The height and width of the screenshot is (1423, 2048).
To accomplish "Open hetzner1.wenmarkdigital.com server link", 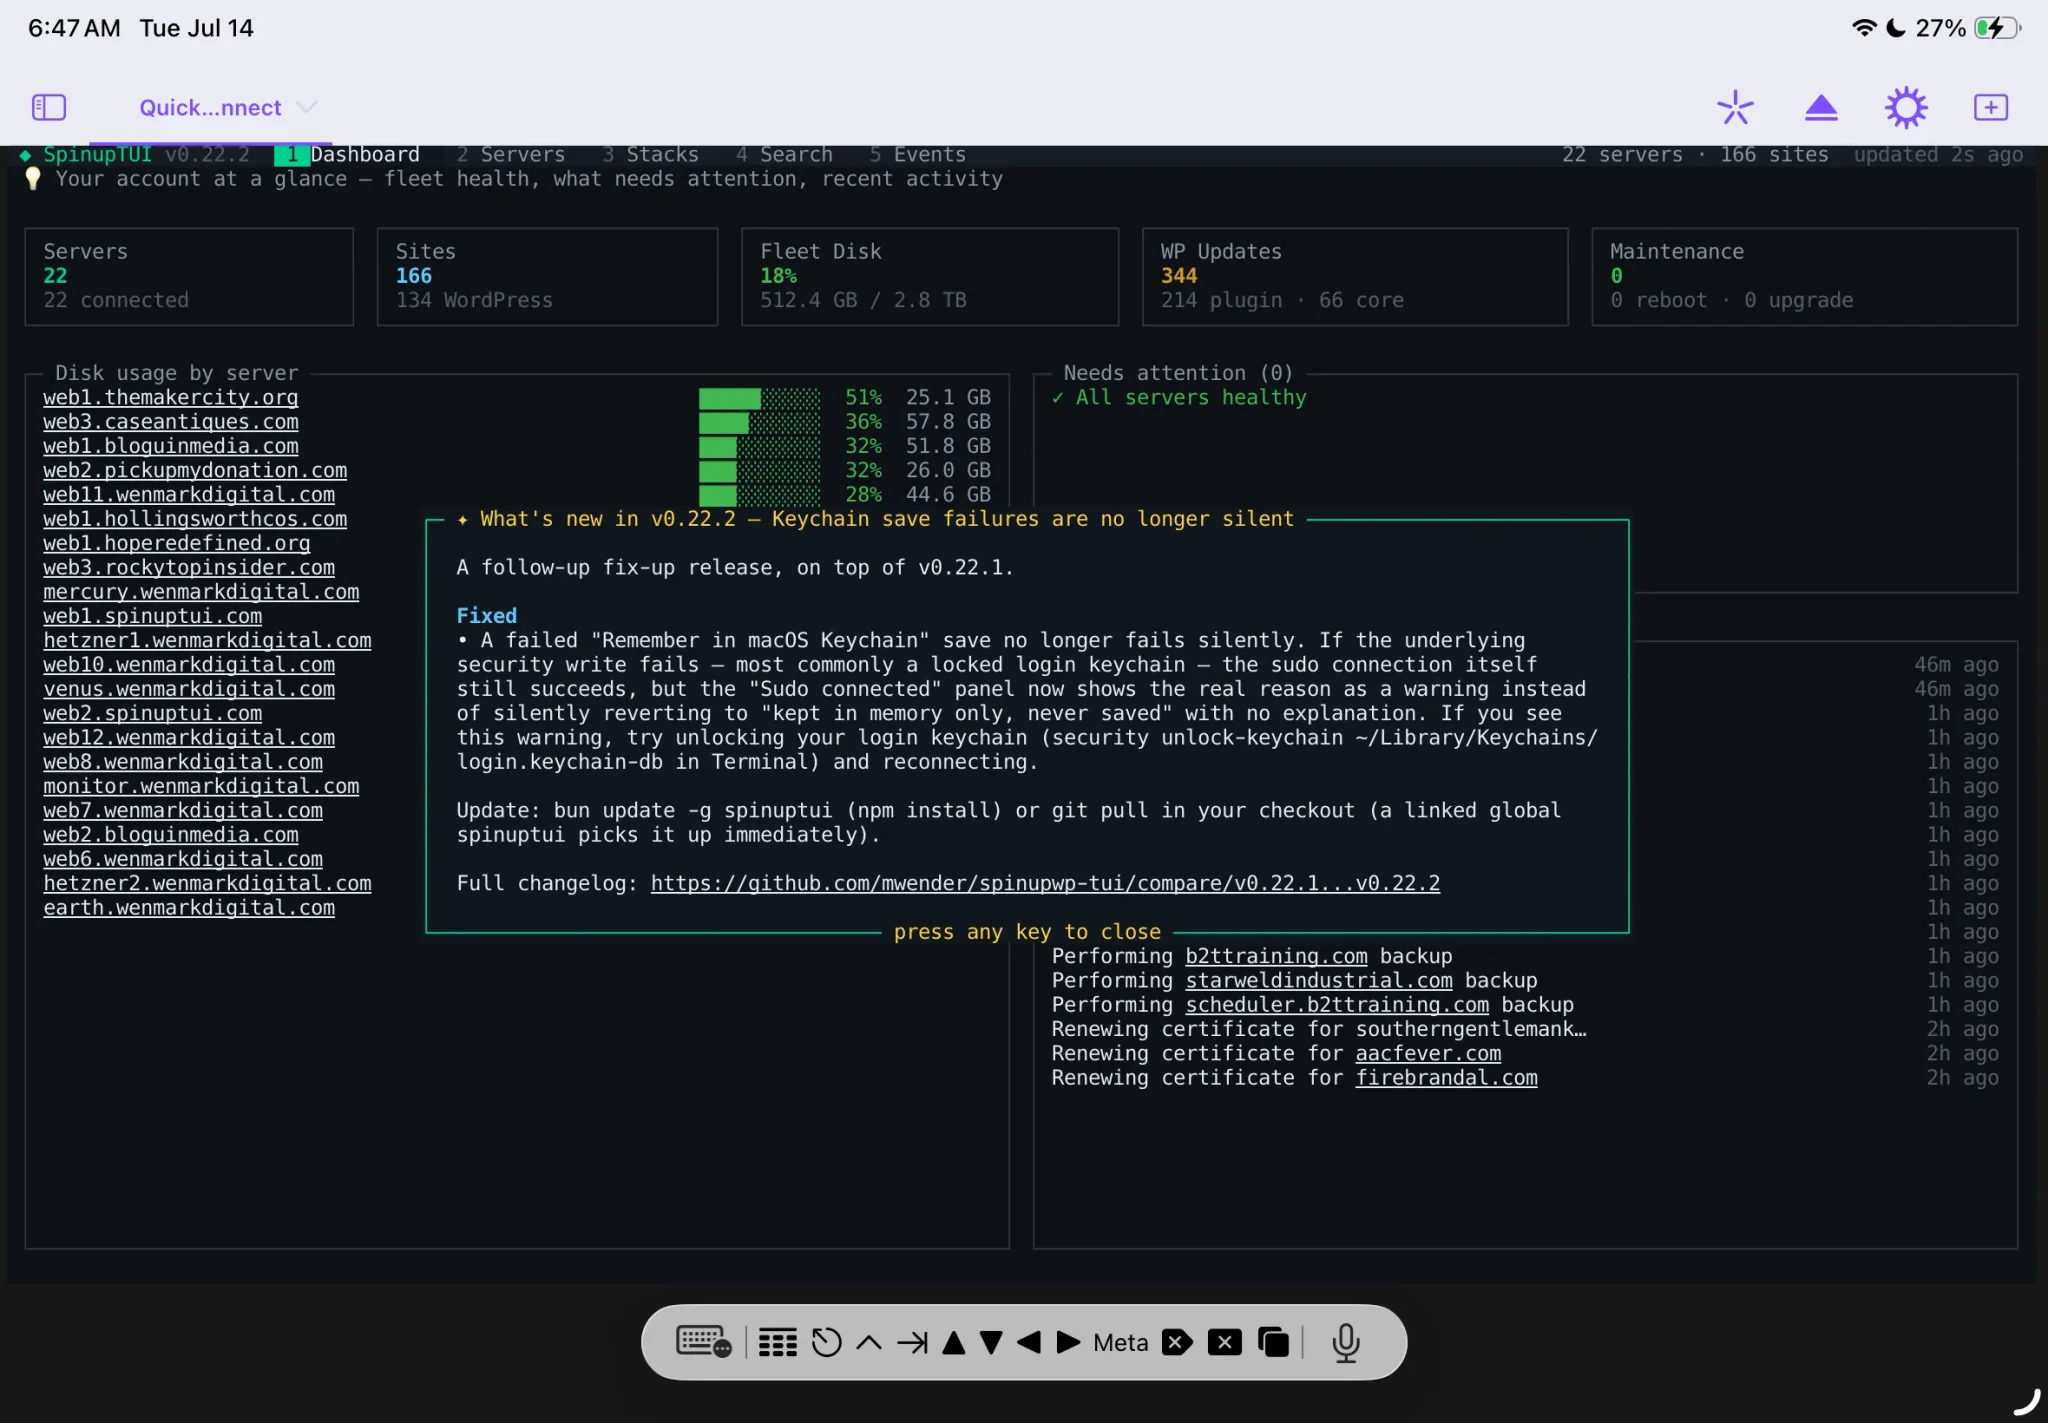I will pos(207,640).
